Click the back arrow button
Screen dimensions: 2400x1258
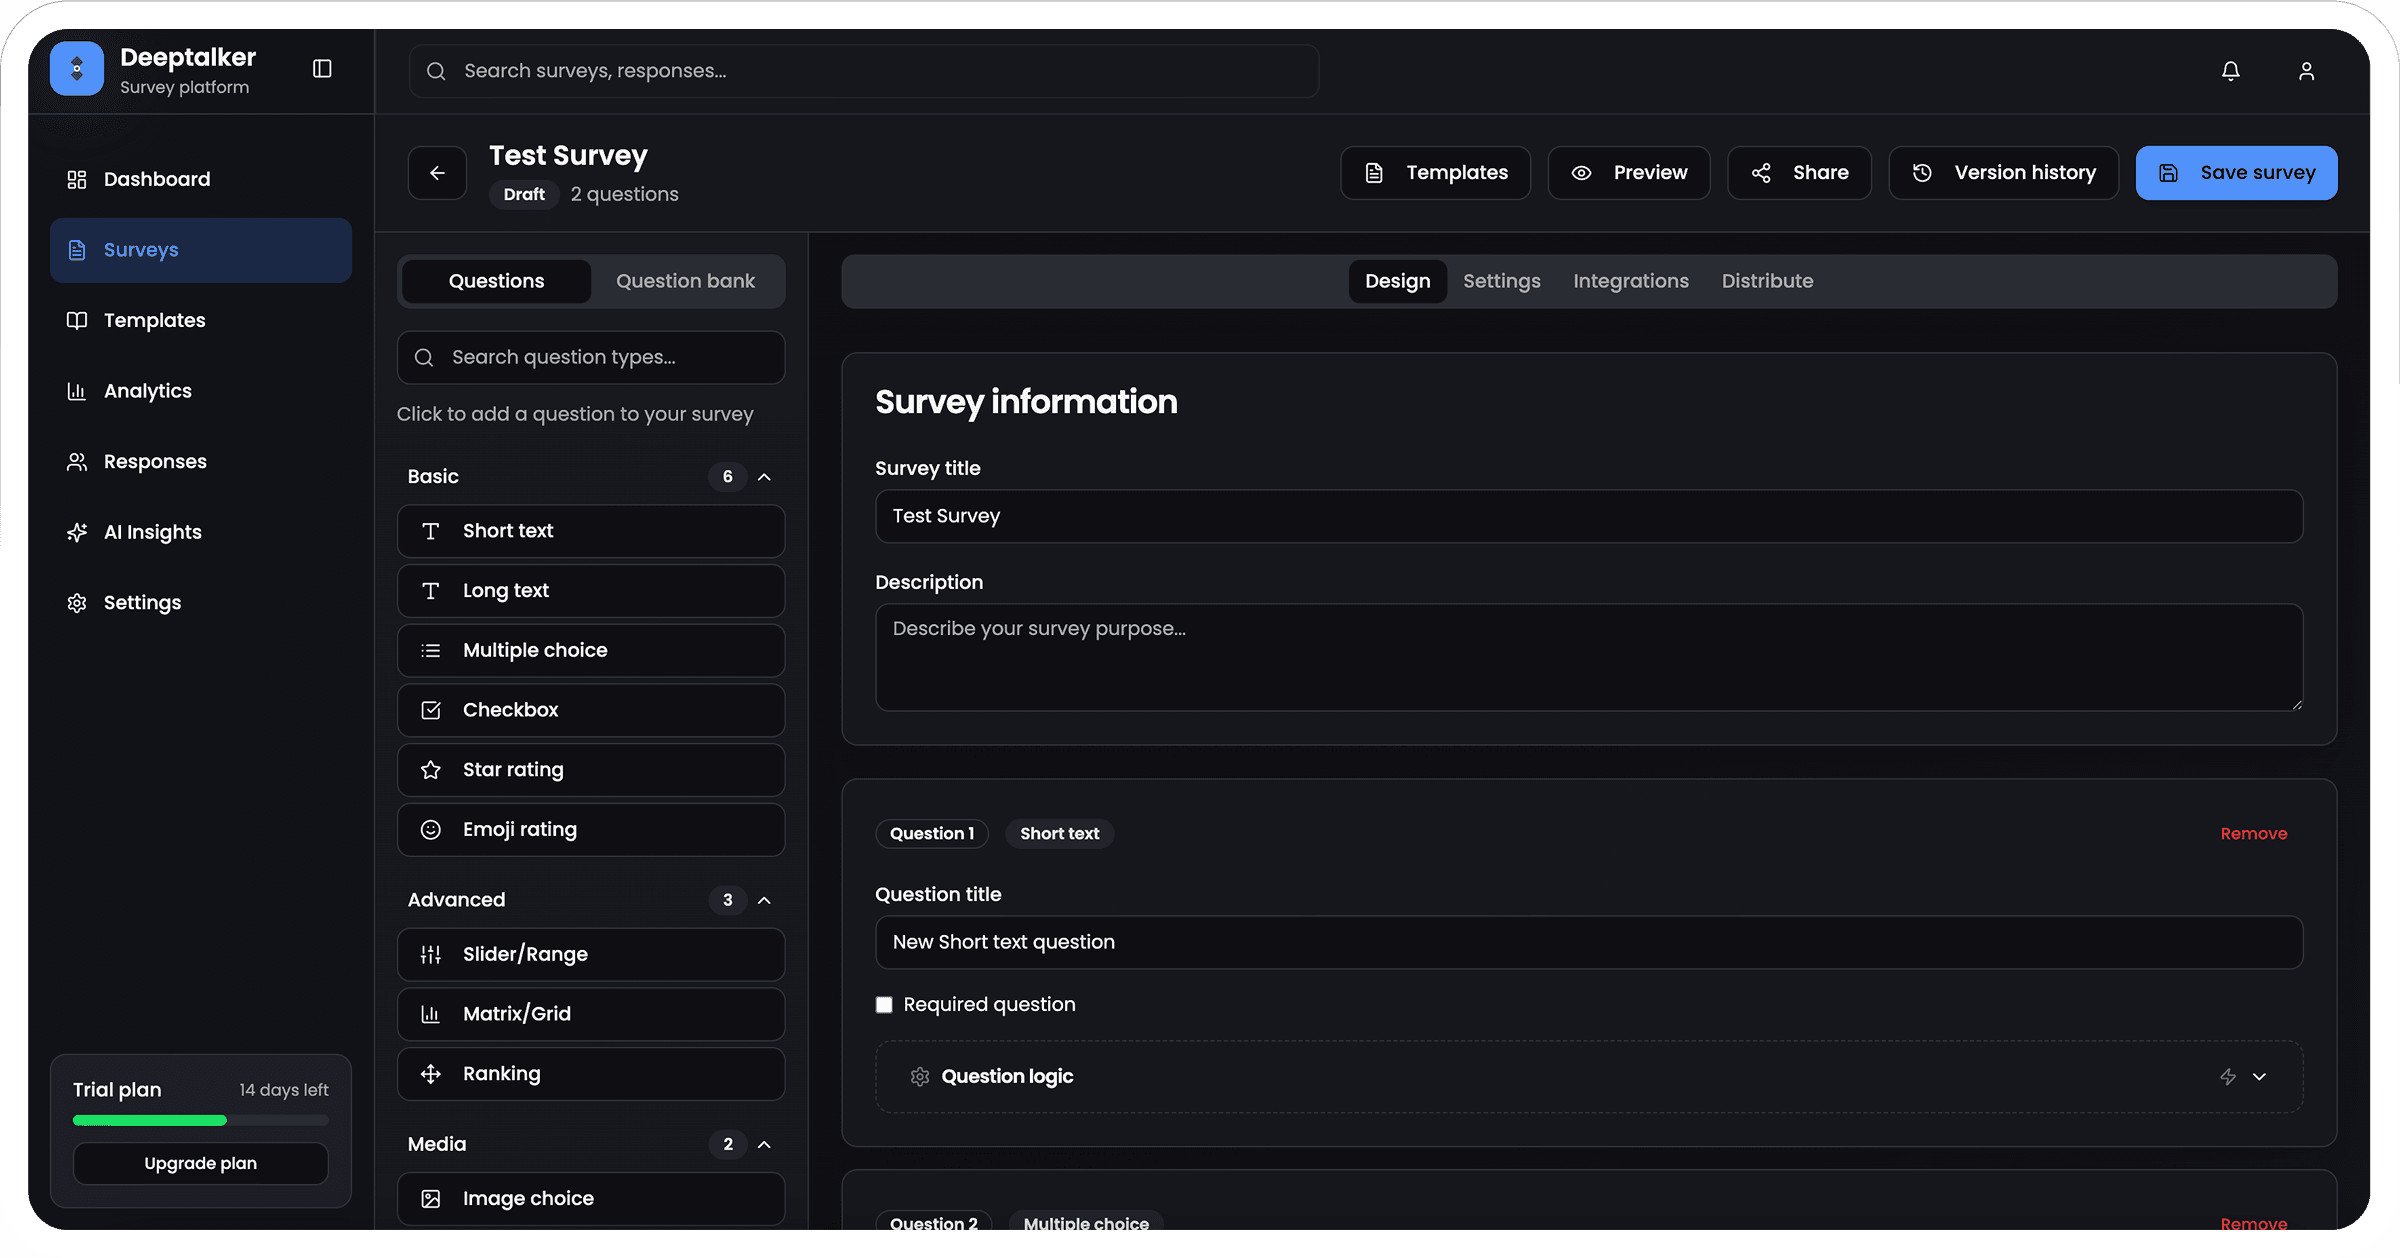point(437,173)
